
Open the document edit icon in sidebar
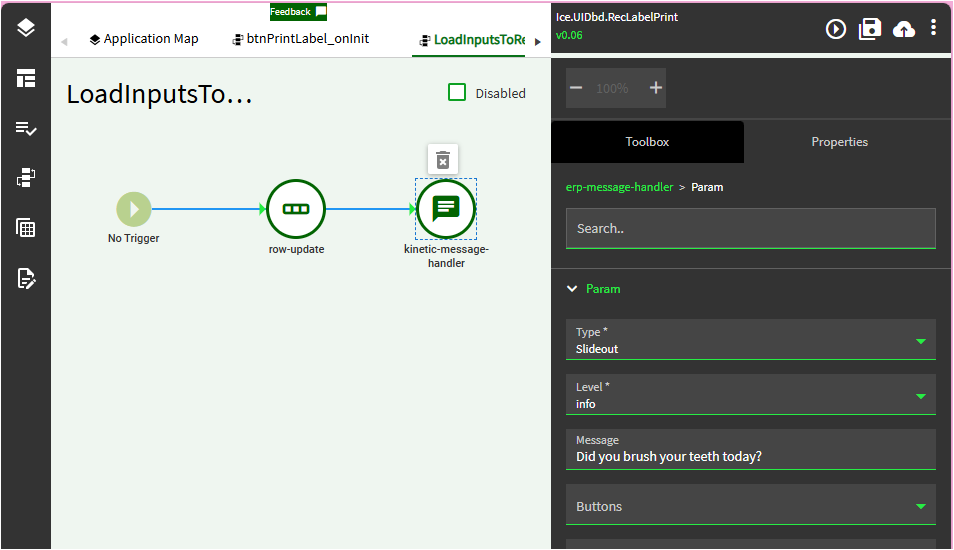[x=26, y=278]
